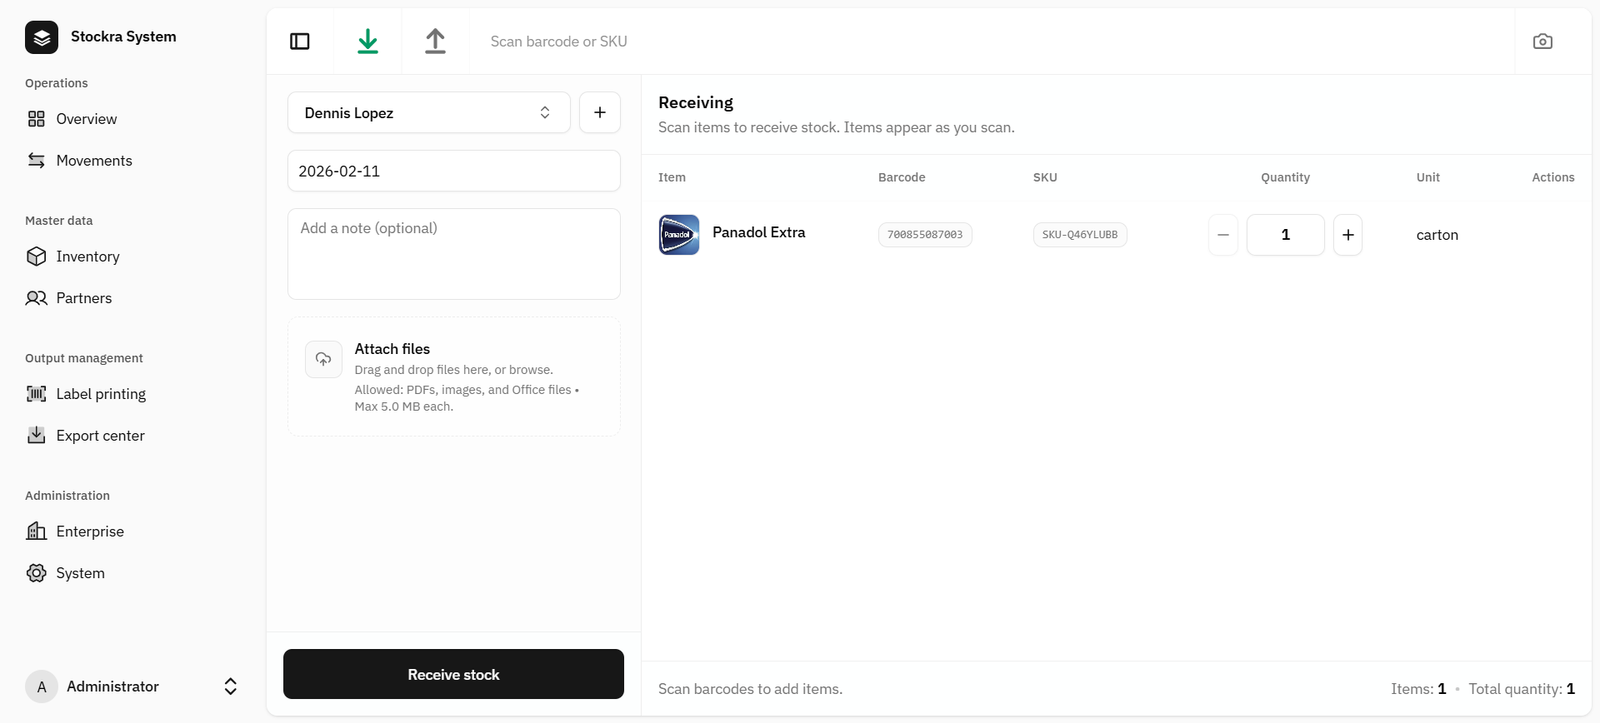Open the Dennis Lopez partner dropdown
This screenshot has width=1600, height=723.
(428, 113)
